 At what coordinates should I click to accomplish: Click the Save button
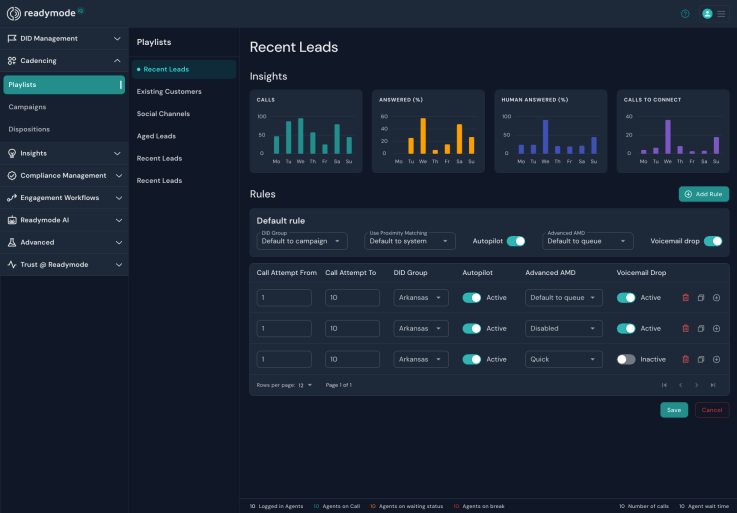tap(674, 410)
